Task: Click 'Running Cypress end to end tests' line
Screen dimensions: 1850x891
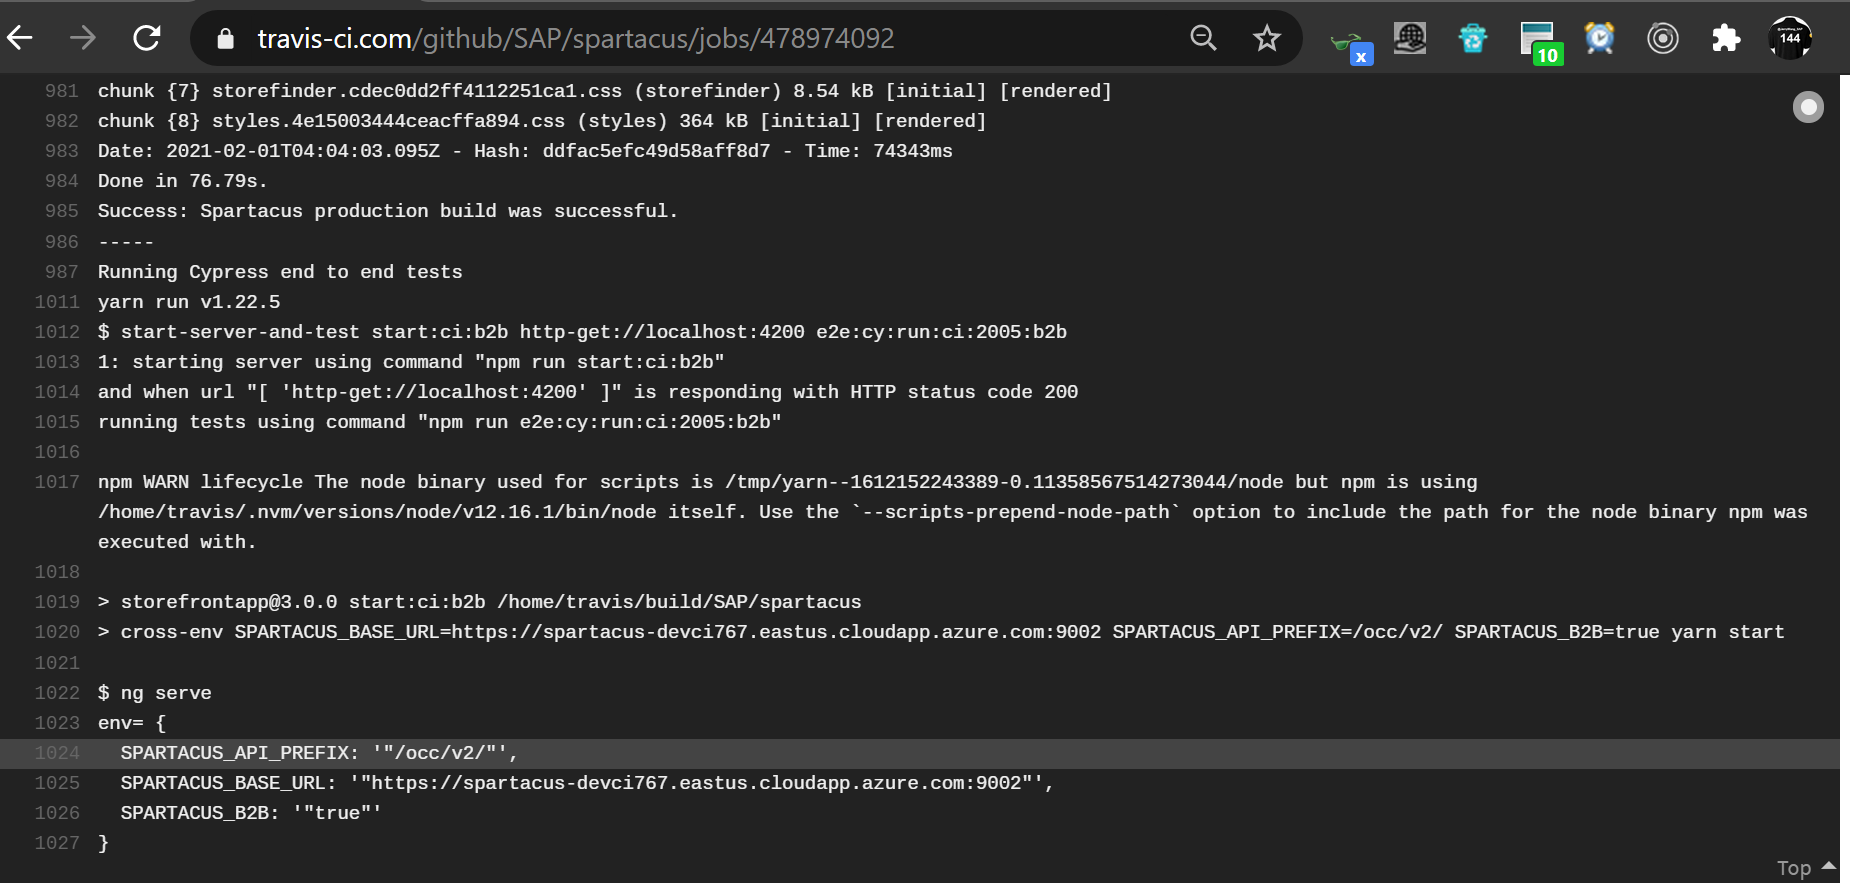Action: point(280,272)
